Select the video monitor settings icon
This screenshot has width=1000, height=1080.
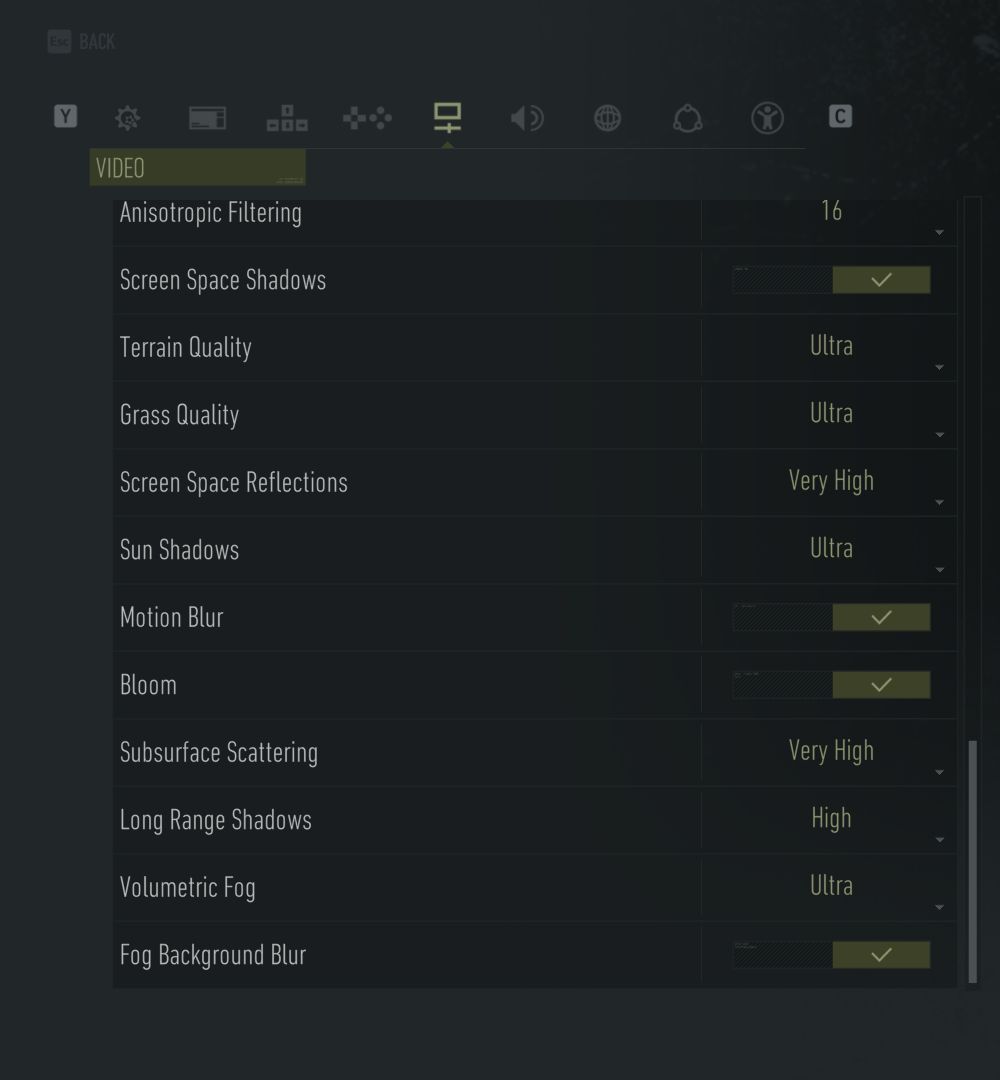[x=447, y=117]
